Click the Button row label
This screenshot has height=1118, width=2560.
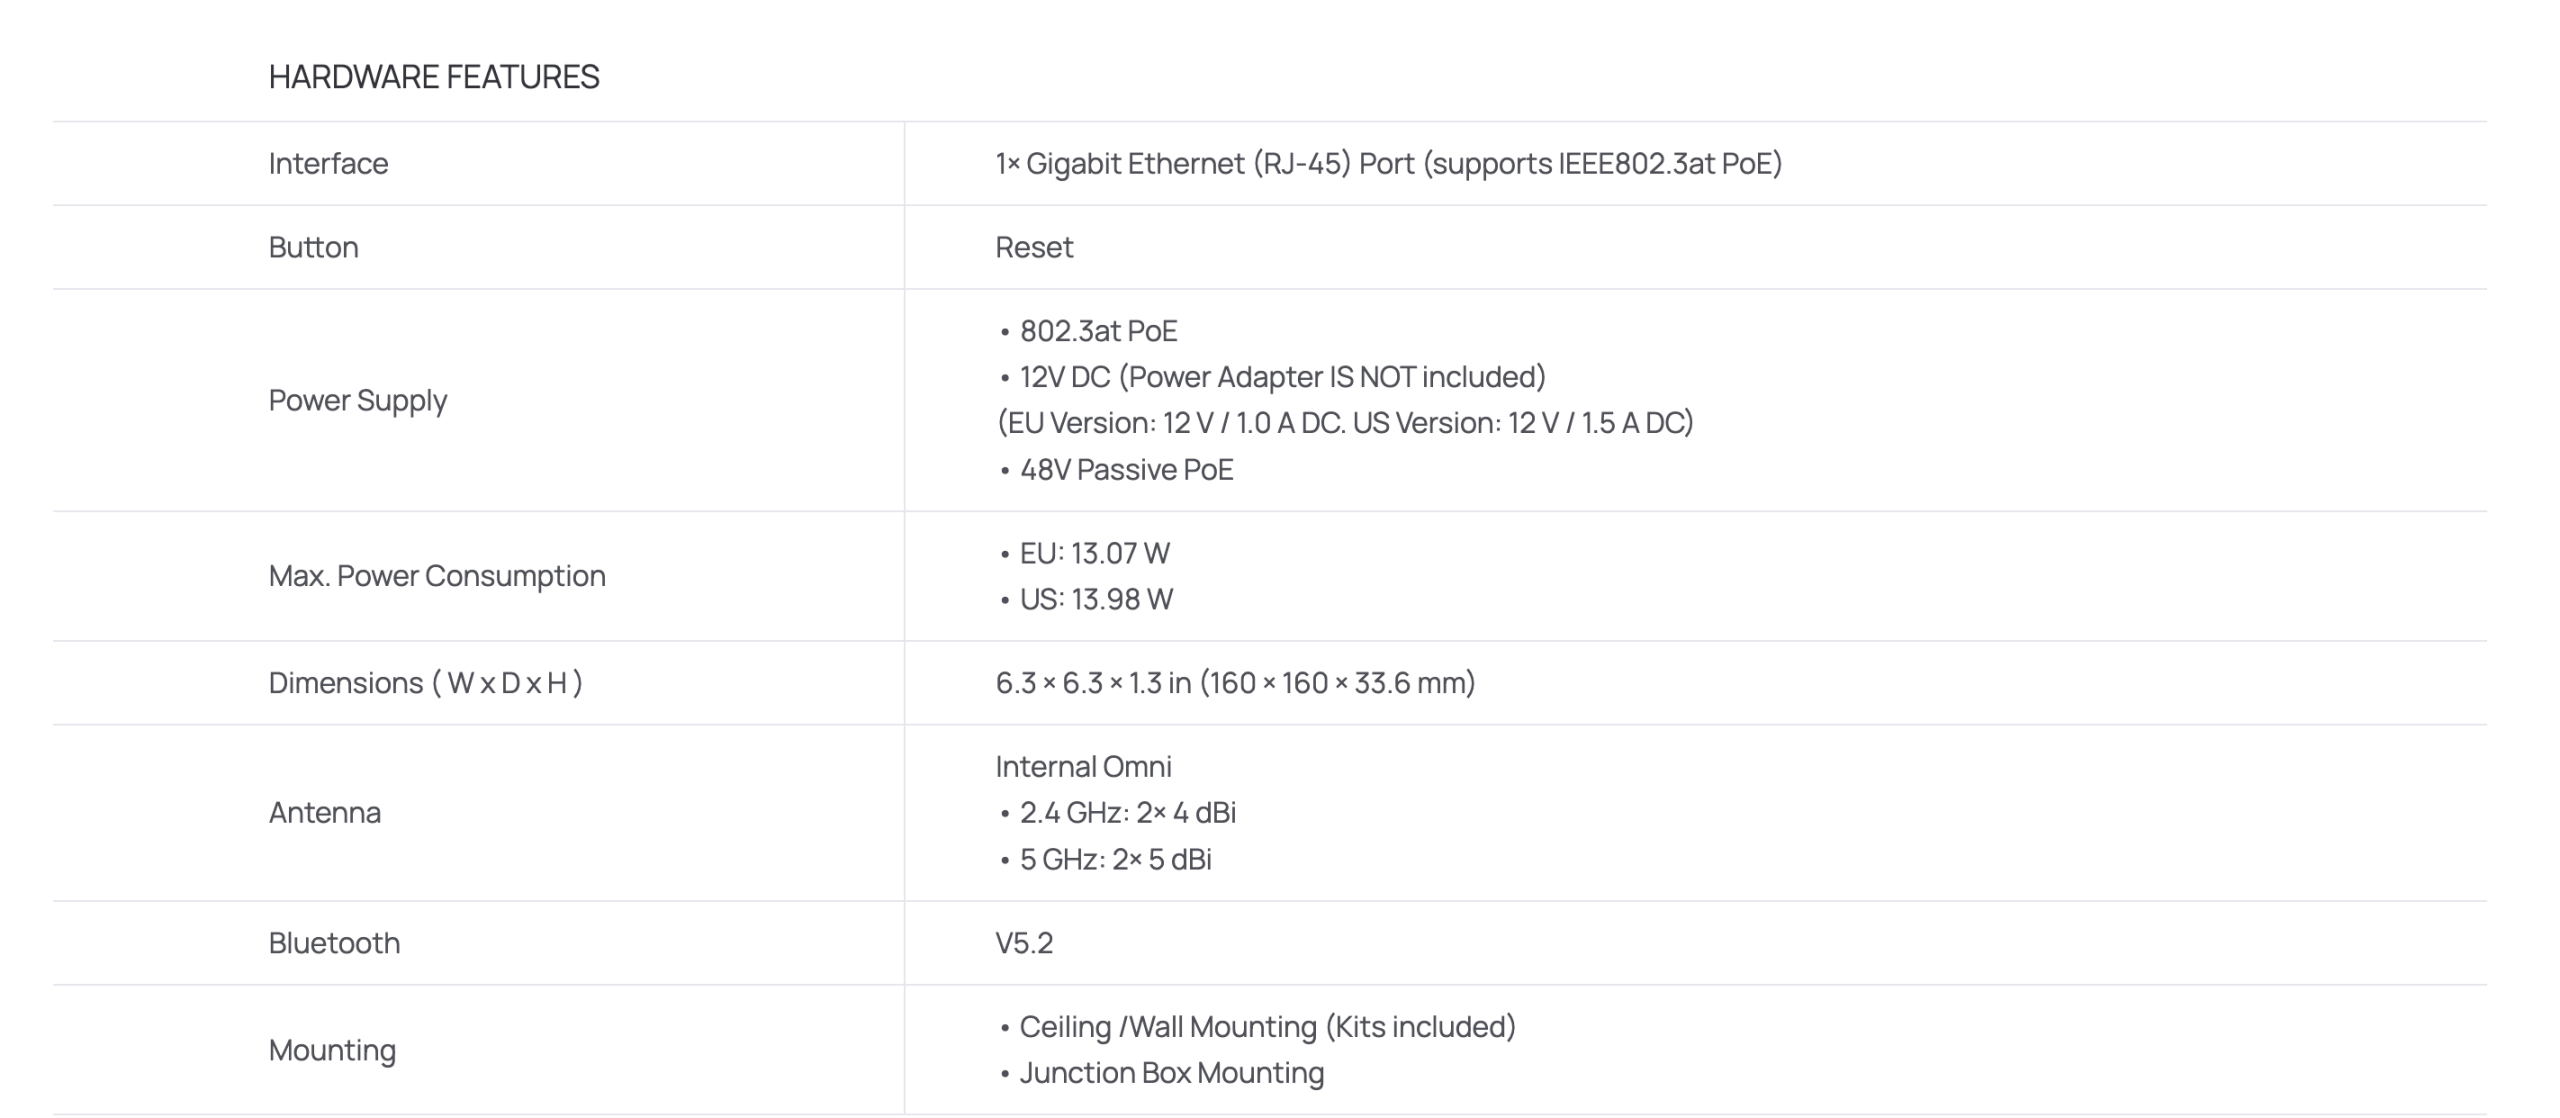click(x=313, y=247)
